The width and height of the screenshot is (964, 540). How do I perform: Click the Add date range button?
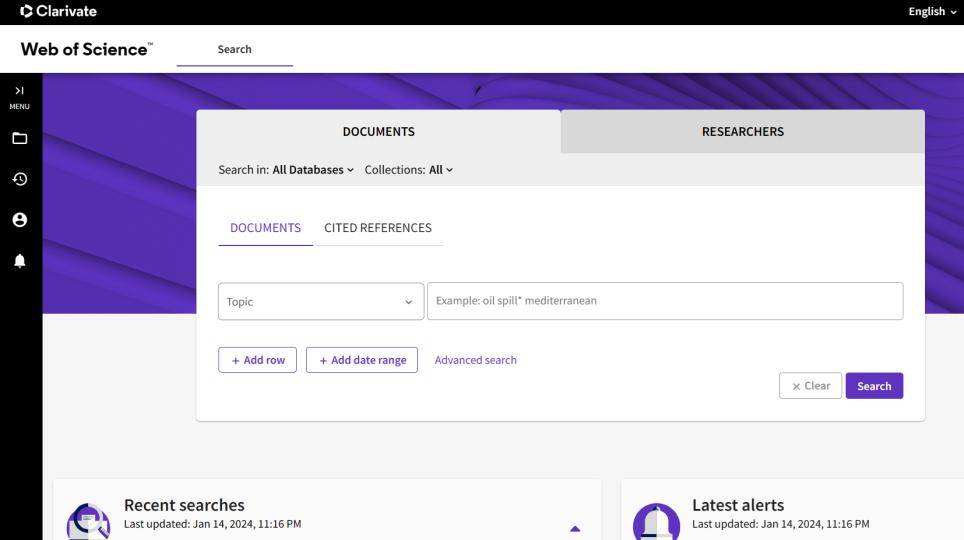(x=362, y=360)
